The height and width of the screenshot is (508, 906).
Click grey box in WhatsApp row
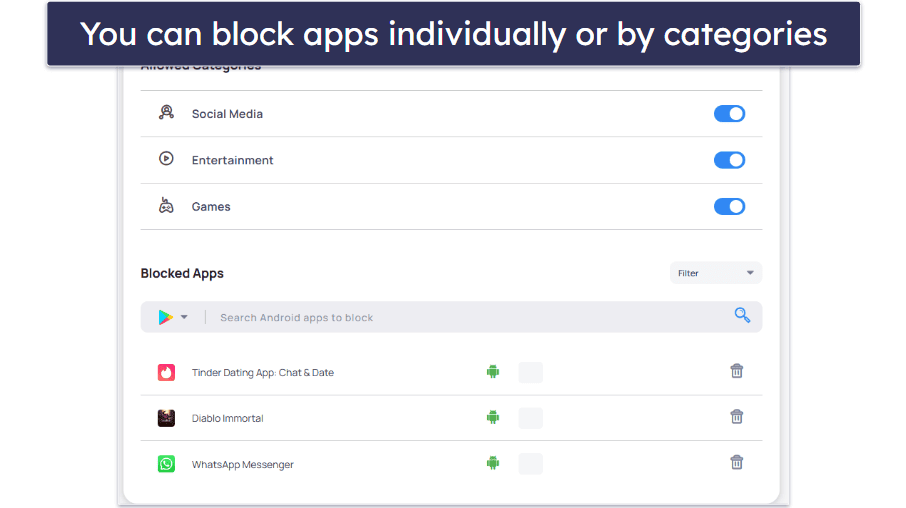(530, 463)
